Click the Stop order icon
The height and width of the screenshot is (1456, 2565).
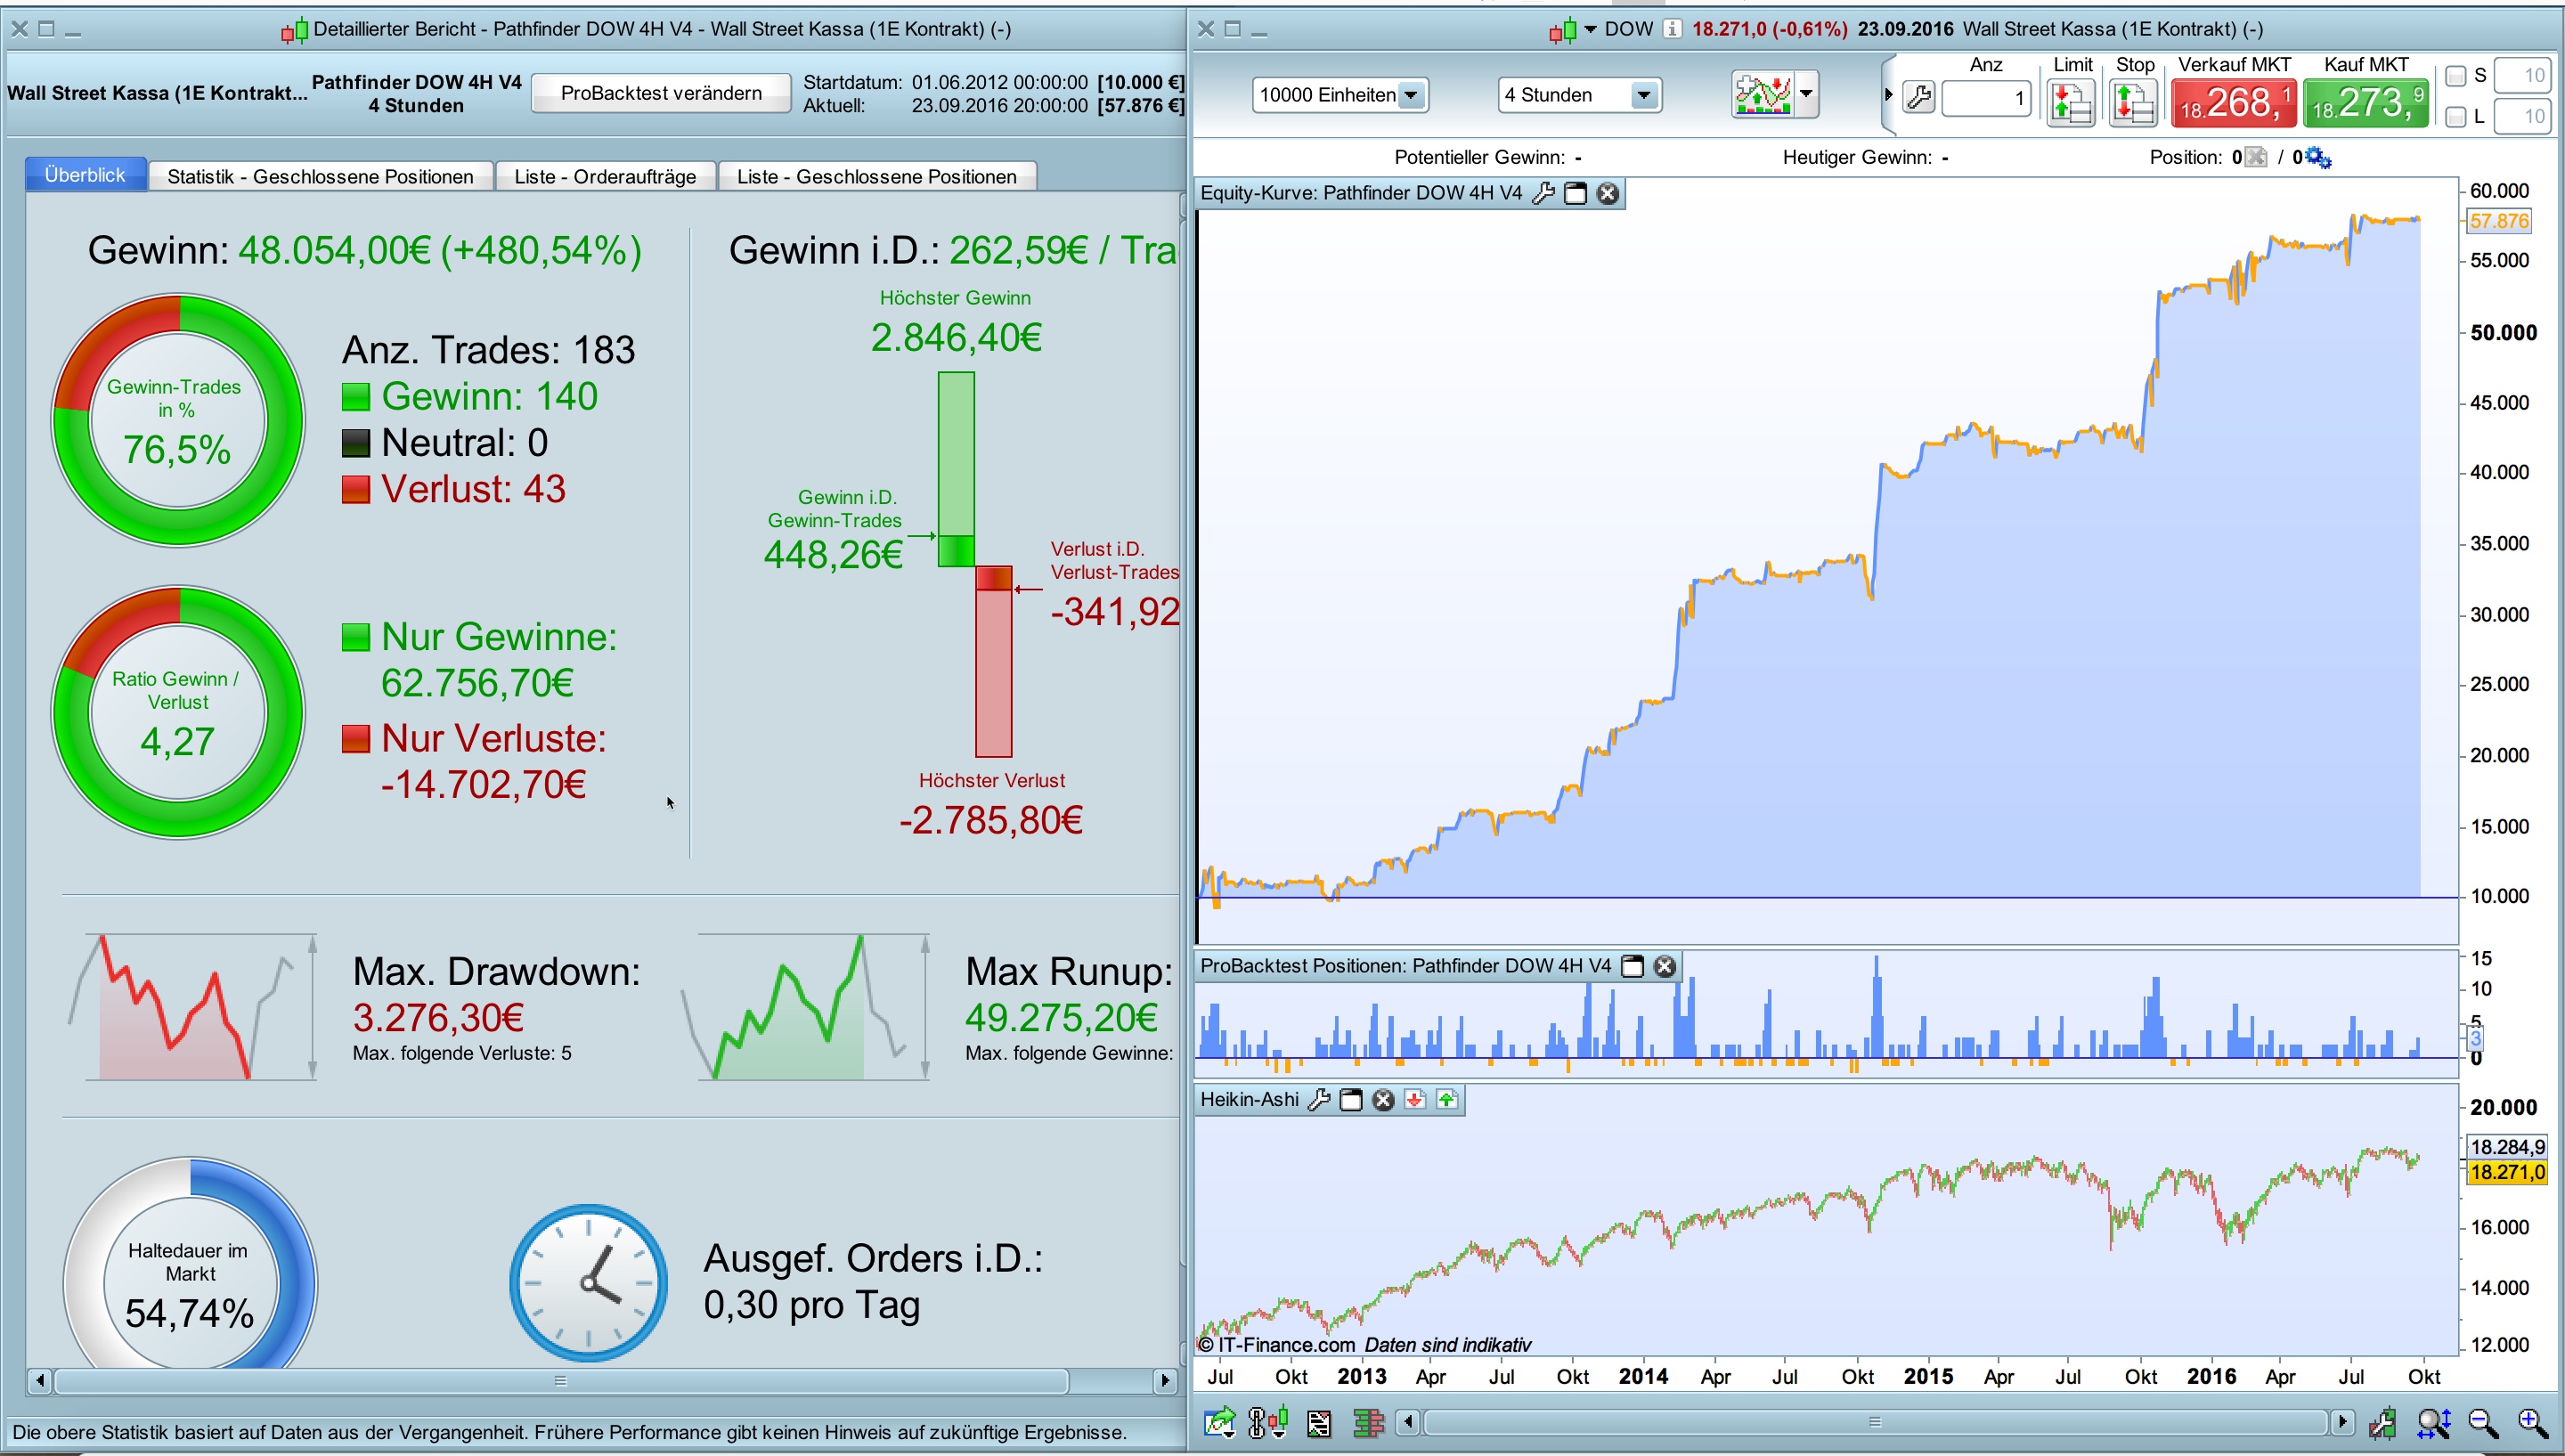(2132, 102)
